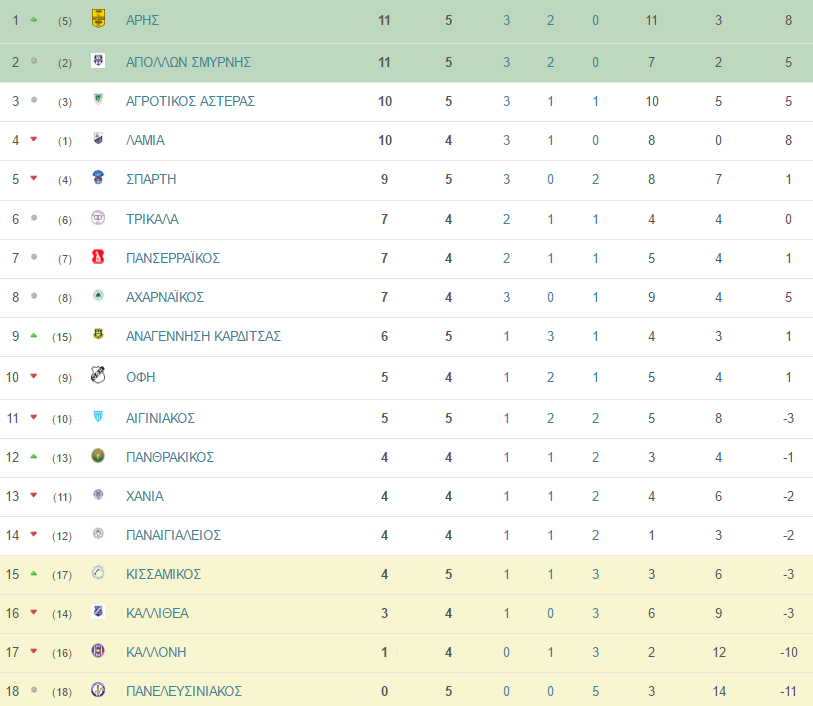Image resolution: width=813 pixels, height=706 pixels.
Task: Click the red down arrow beside ΛΑΜΙΑ
Action: click(34, 139)
